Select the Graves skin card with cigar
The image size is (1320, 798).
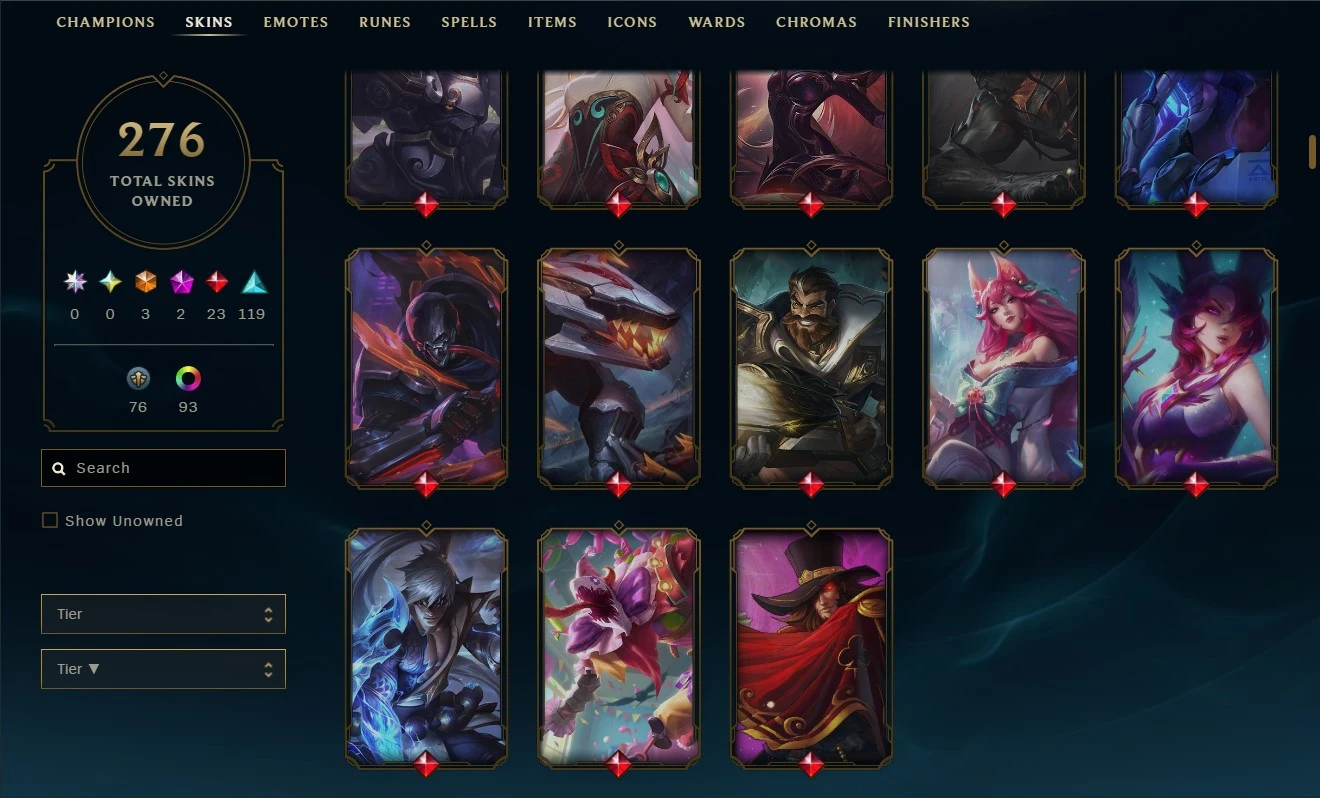tap(811, 368)
